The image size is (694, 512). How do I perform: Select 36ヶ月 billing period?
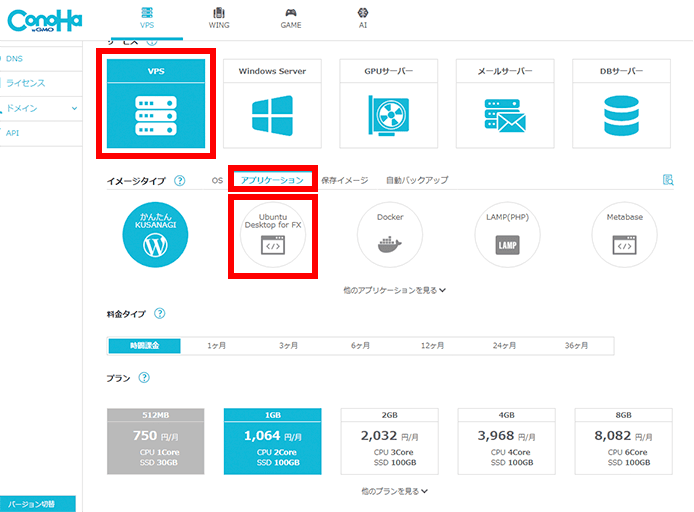click(576, 346)
